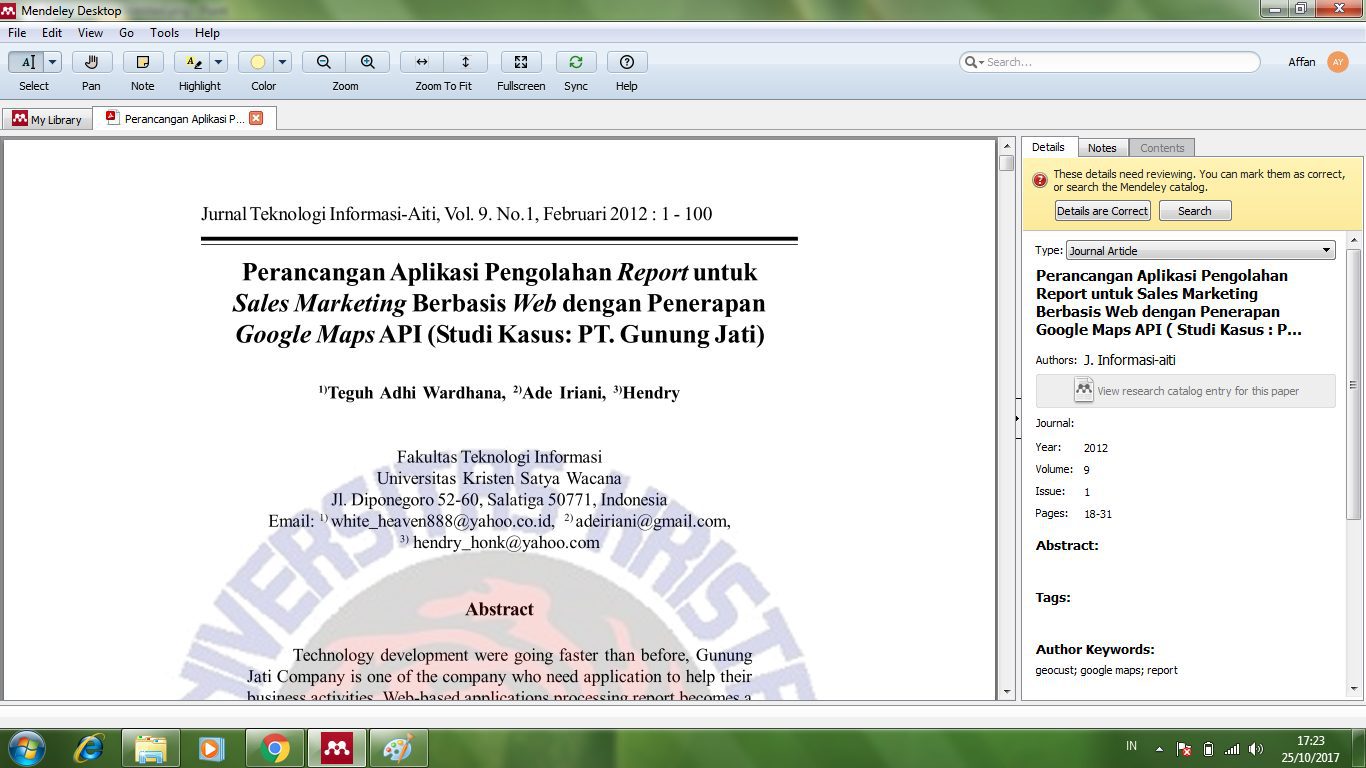
Task: Open the Windows Start menu
Action: click(x=27, y=748)
